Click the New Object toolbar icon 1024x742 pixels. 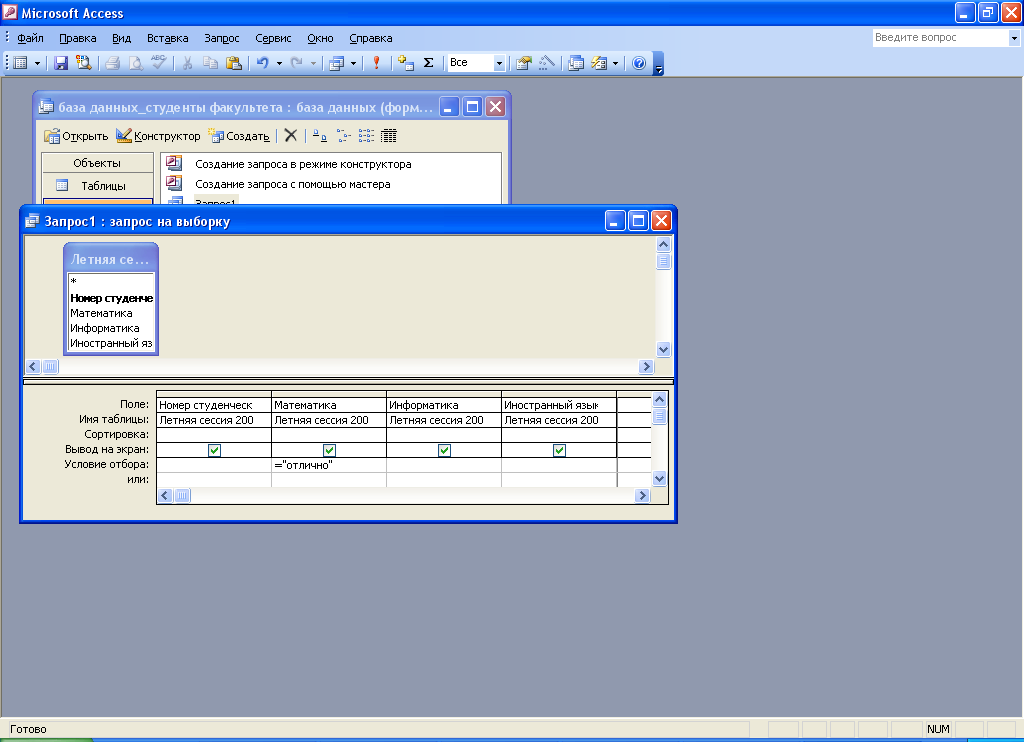coord(599,63)
